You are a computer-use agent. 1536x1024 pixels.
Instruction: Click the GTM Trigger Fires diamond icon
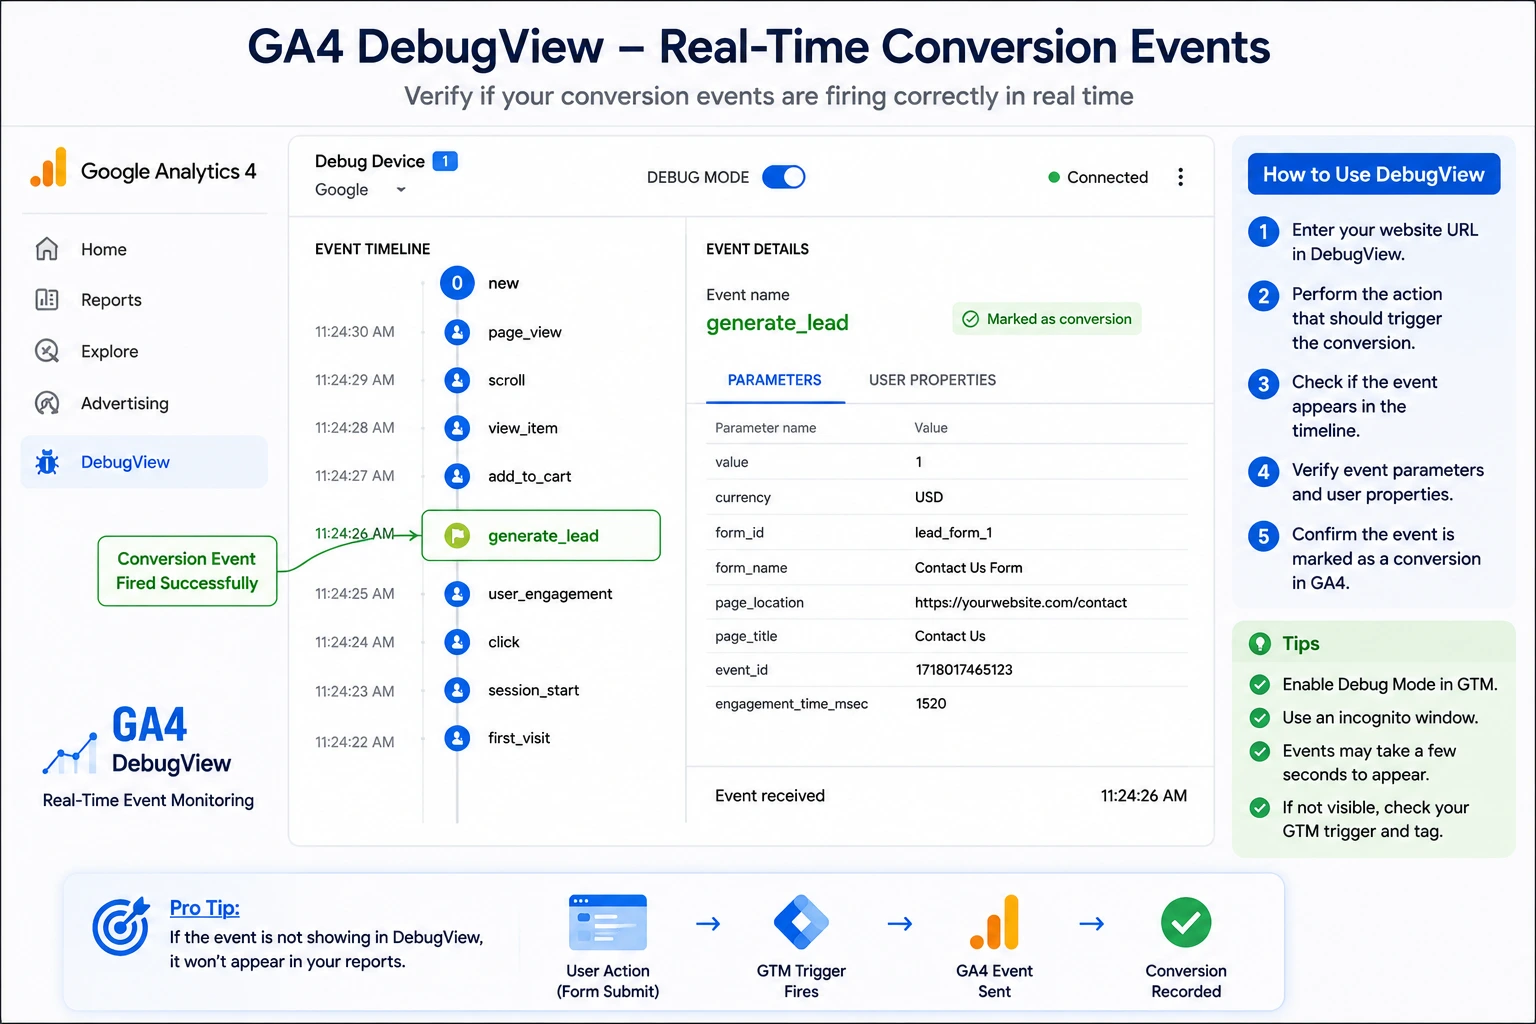(801, 922)
